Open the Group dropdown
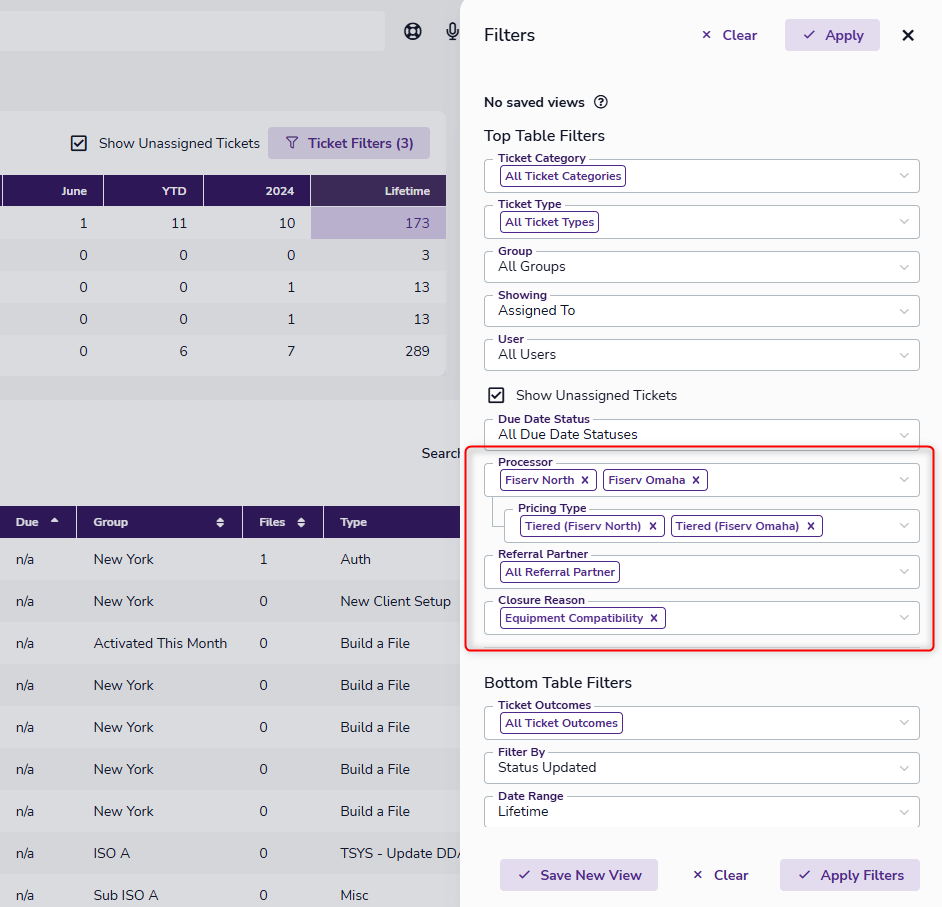The width and height of the screenshot is (942, 907). pos(701,267)
